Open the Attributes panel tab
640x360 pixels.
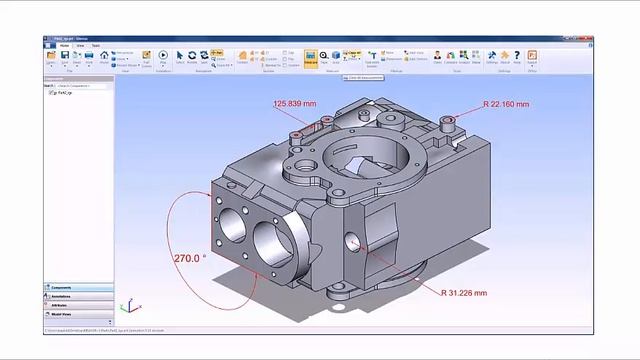[x=79, y=305]
